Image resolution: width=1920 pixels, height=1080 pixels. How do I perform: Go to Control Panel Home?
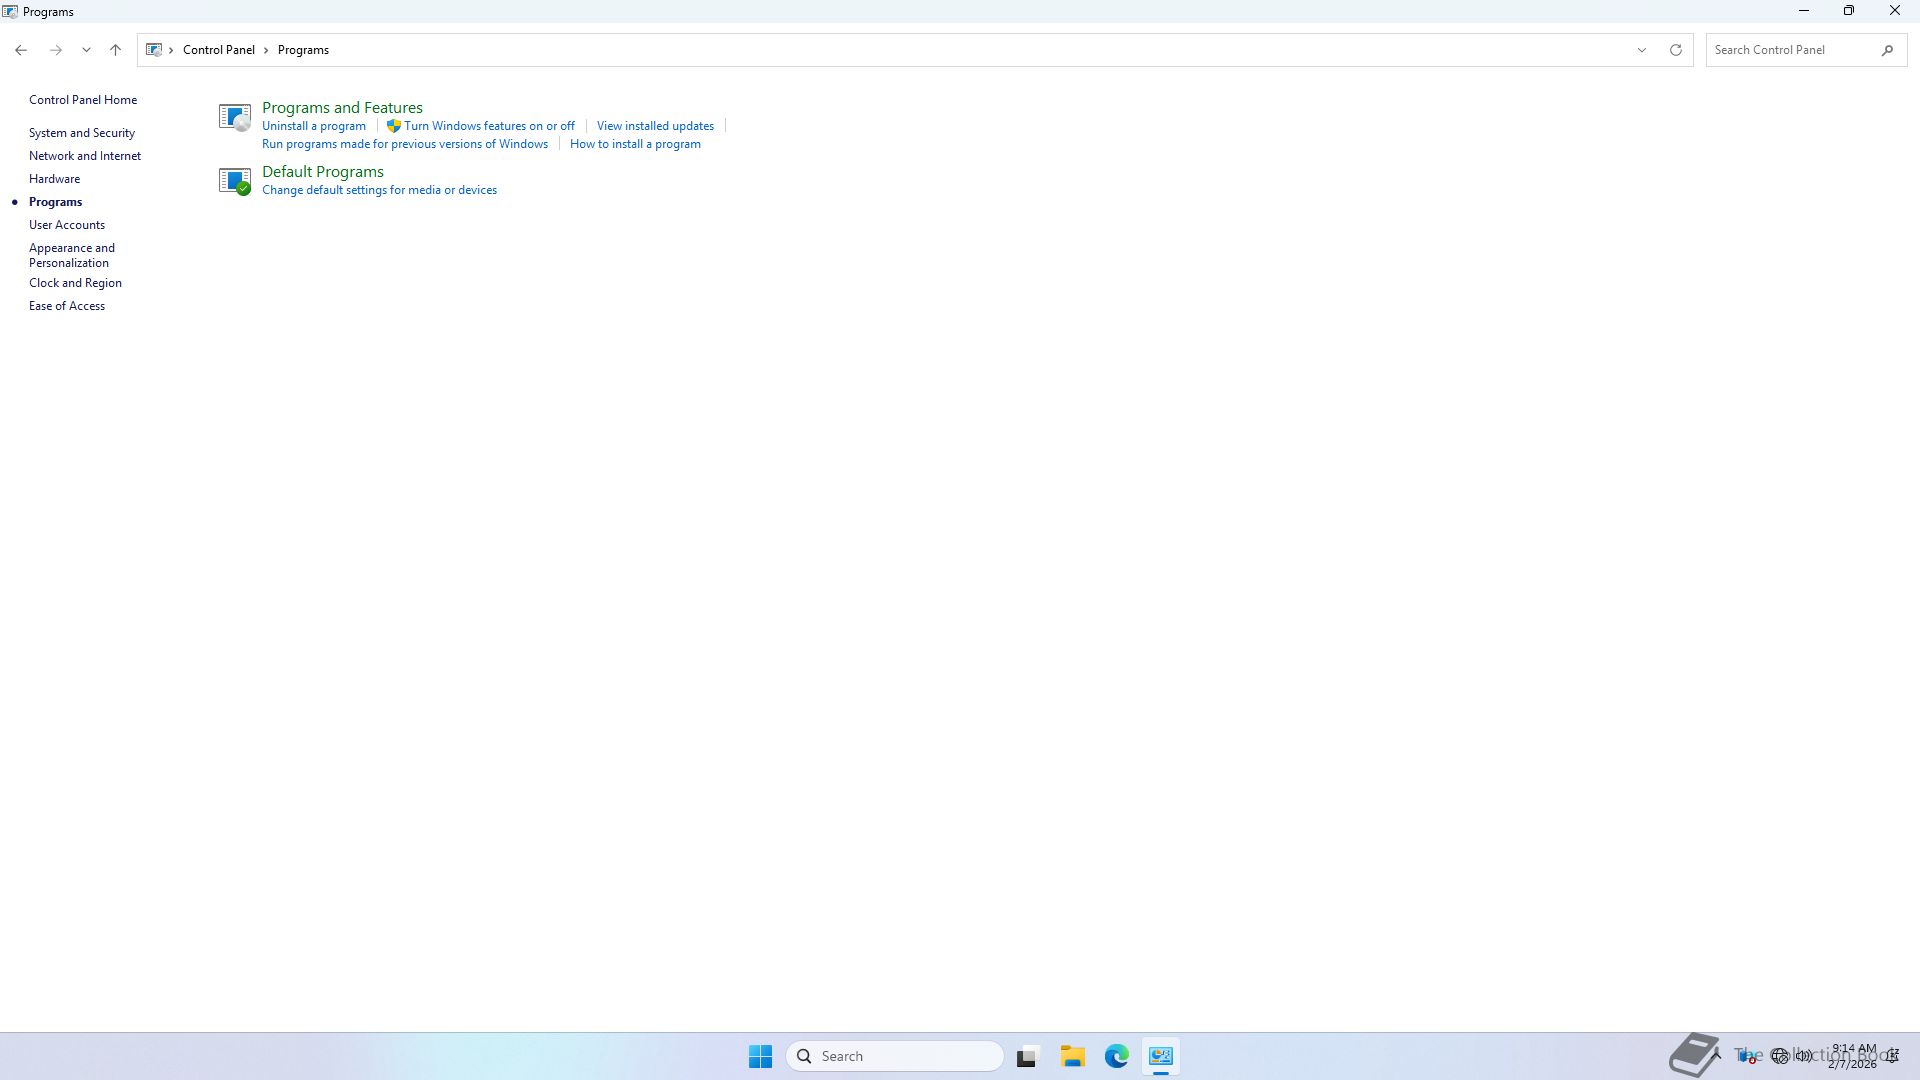tap(83, 100)
